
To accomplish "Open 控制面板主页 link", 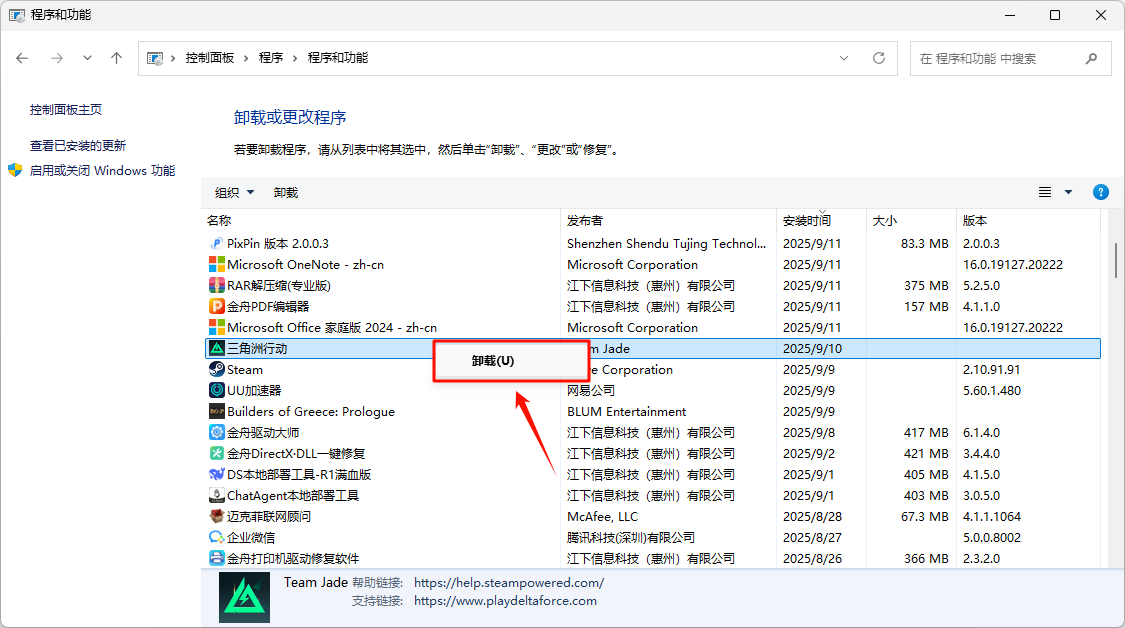I will coord(66,109).
